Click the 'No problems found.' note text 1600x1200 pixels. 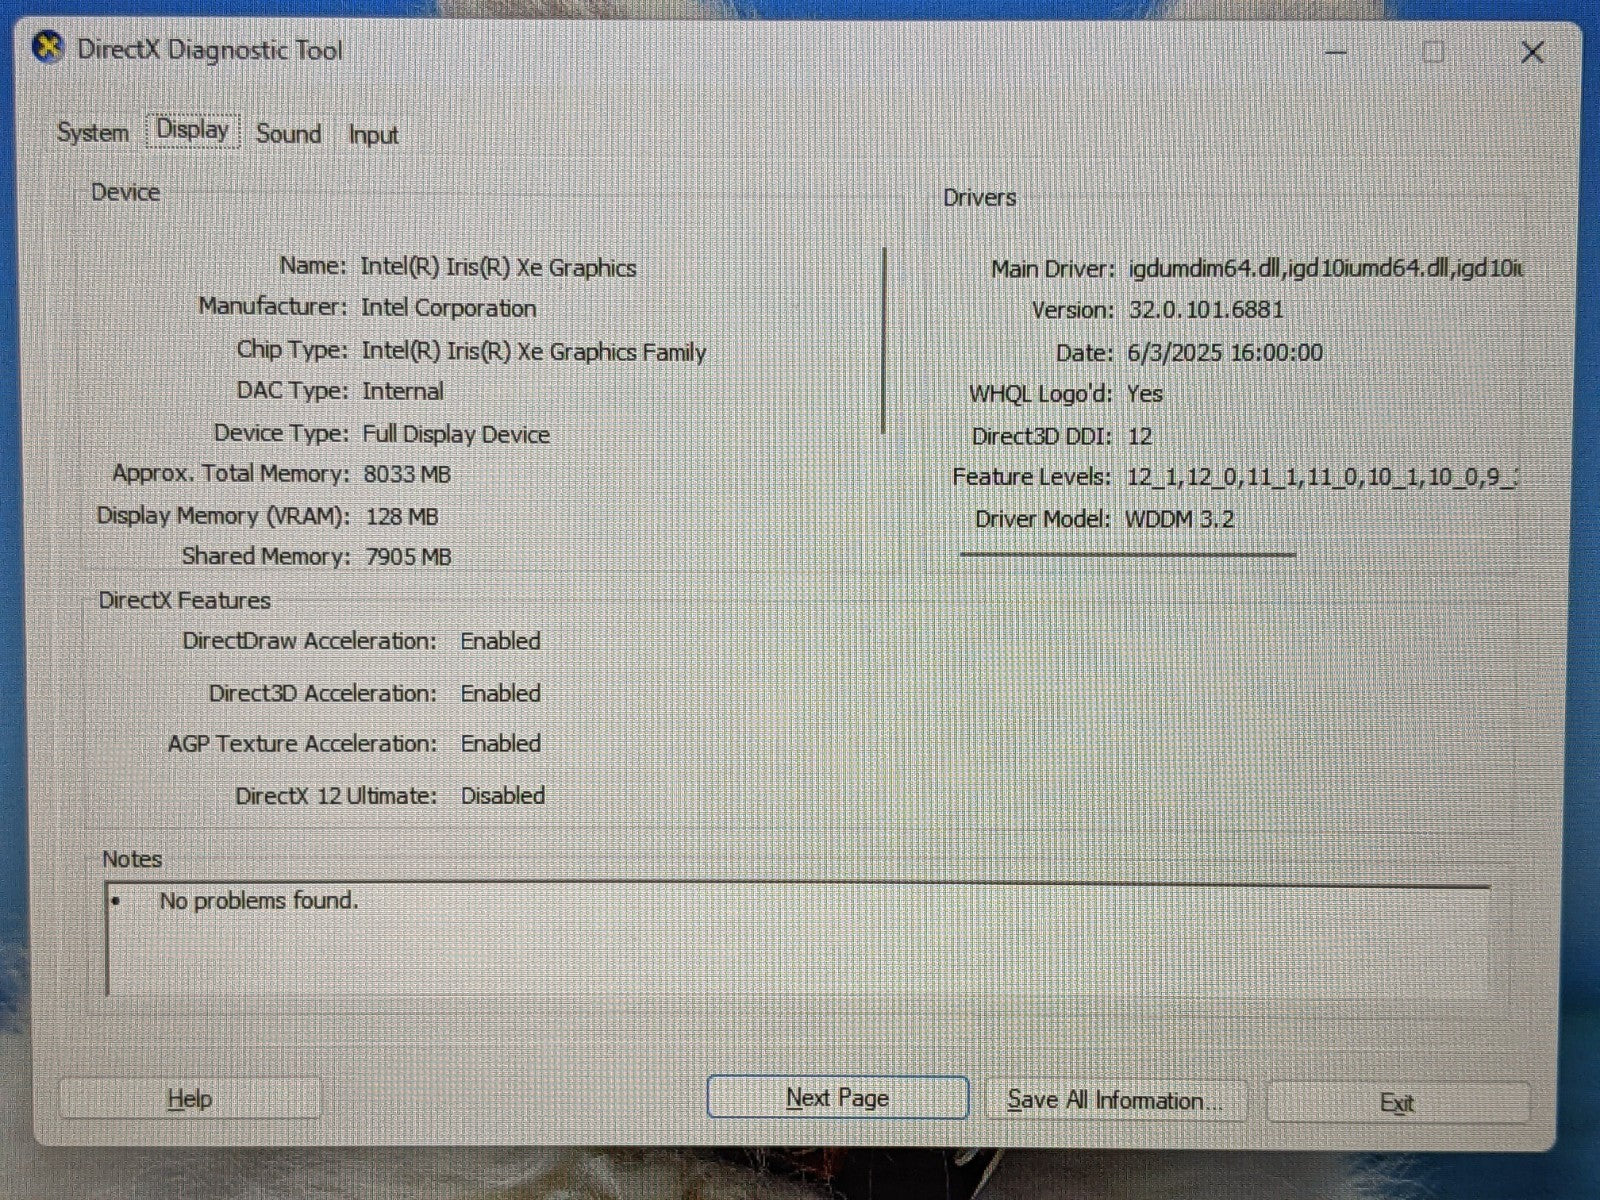(258, 901)
